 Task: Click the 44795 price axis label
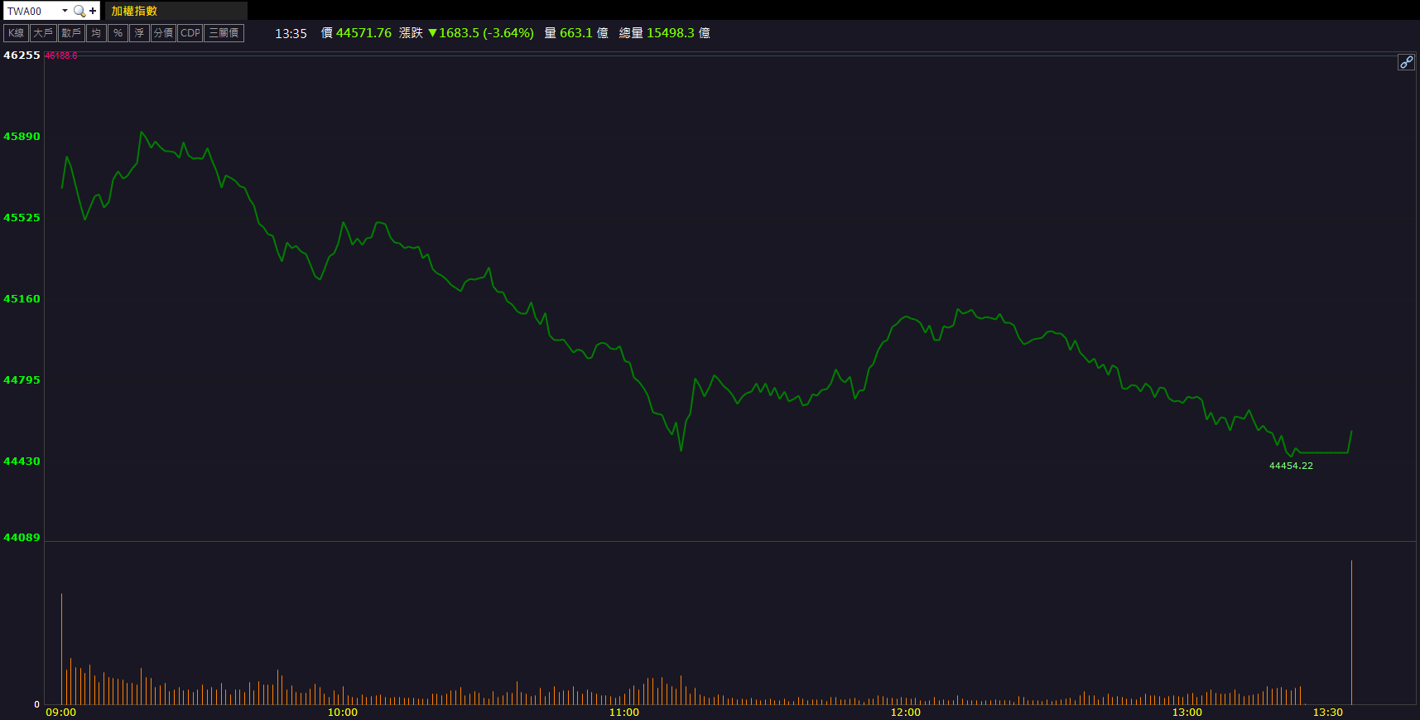(x=22, y=379)
